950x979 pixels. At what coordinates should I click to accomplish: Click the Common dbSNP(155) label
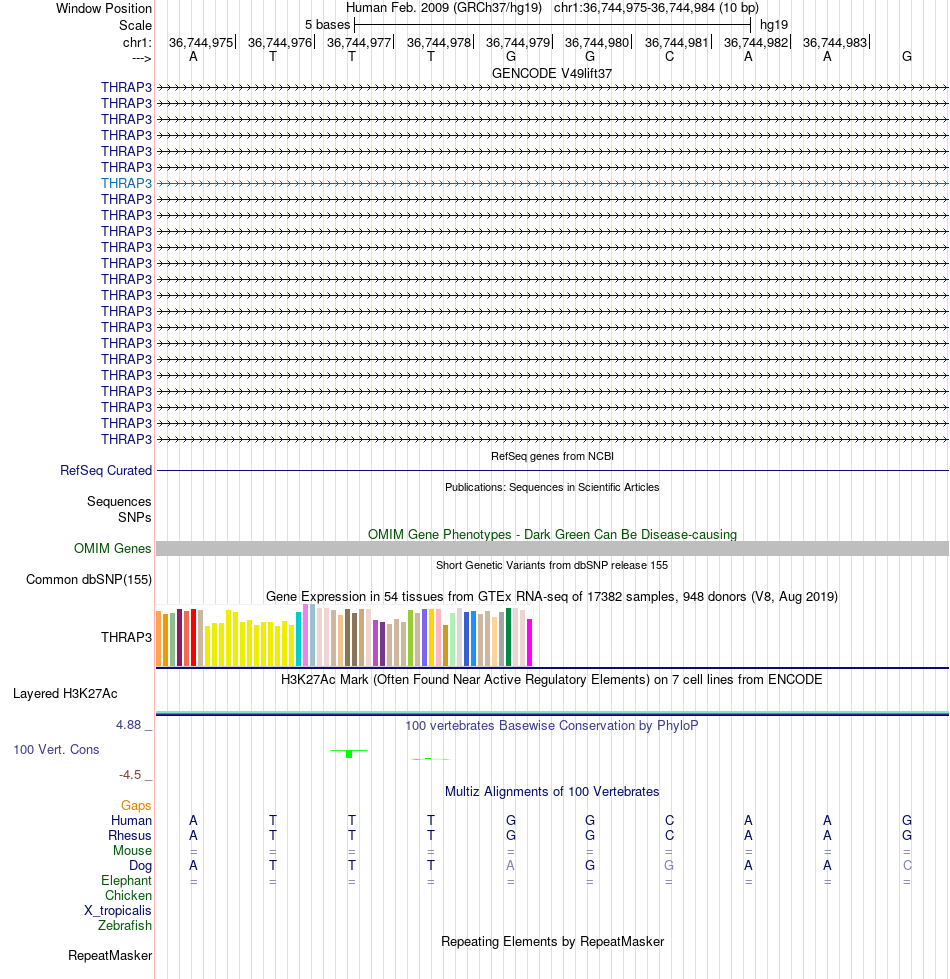[89, 579]
